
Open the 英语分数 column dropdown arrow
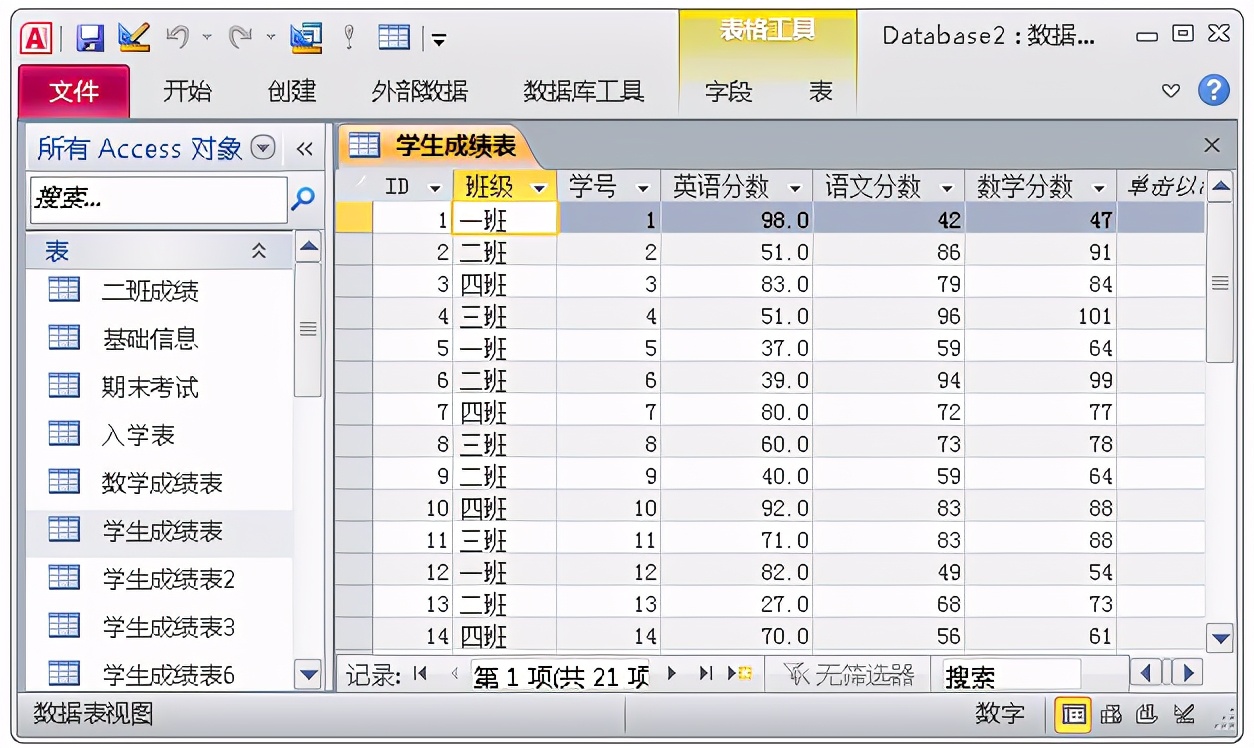pyautogui.click(x=796, y=187)
